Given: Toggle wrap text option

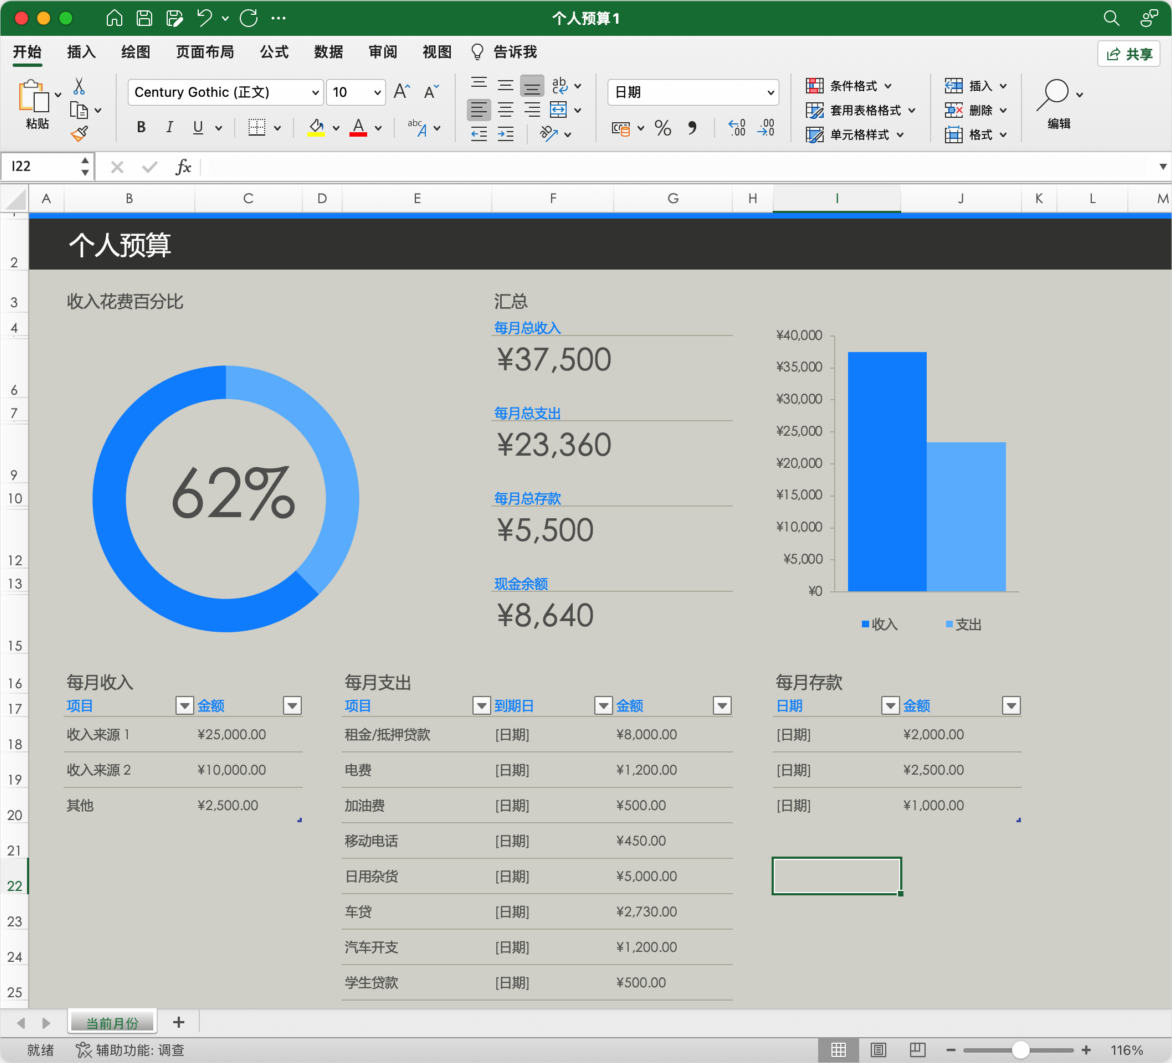Looking at the screenshot, I should click(559, 85).
